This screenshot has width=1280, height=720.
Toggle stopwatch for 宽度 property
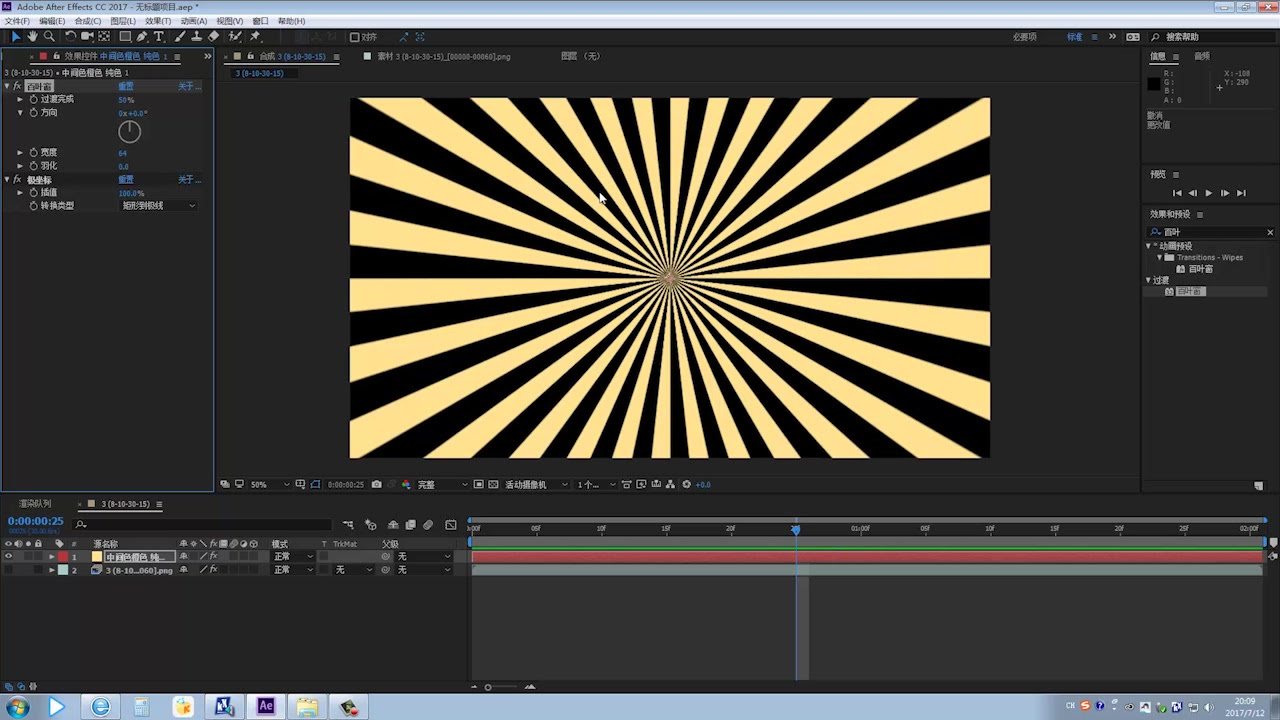33,152
